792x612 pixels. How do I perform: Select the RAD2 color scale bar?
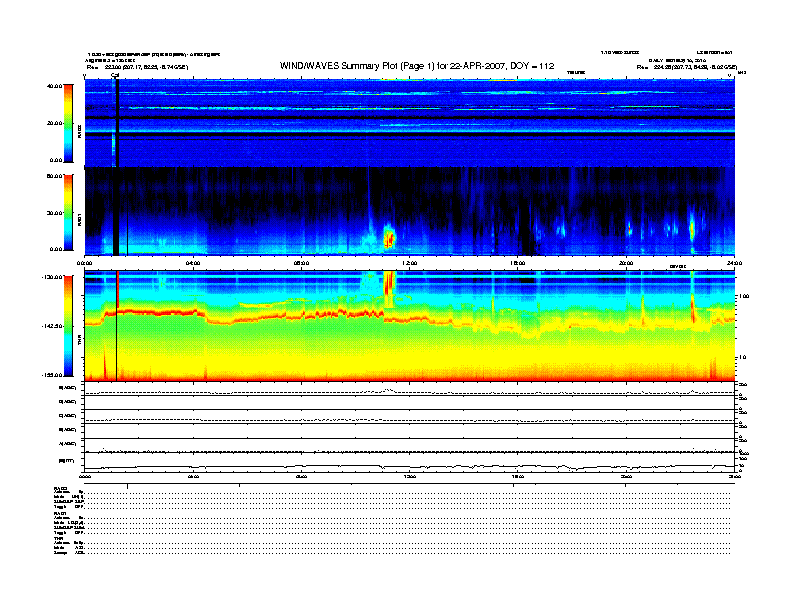coord(68,123)
